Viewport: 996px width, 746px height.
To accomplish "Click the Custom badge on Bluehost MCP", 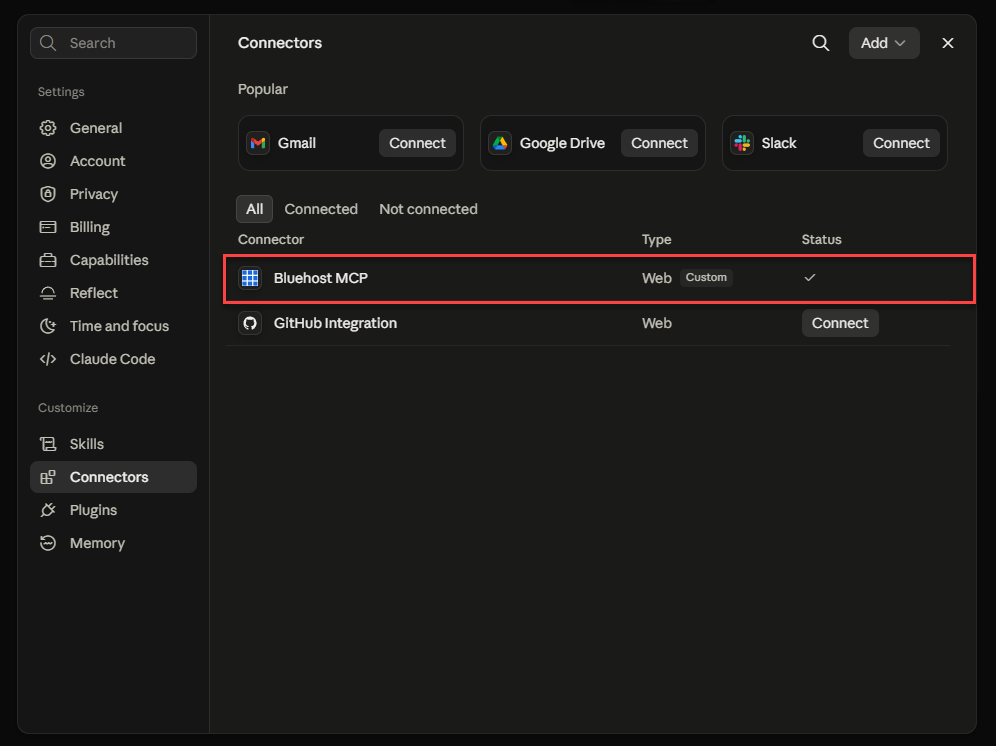I will click(x=706, y=277).
